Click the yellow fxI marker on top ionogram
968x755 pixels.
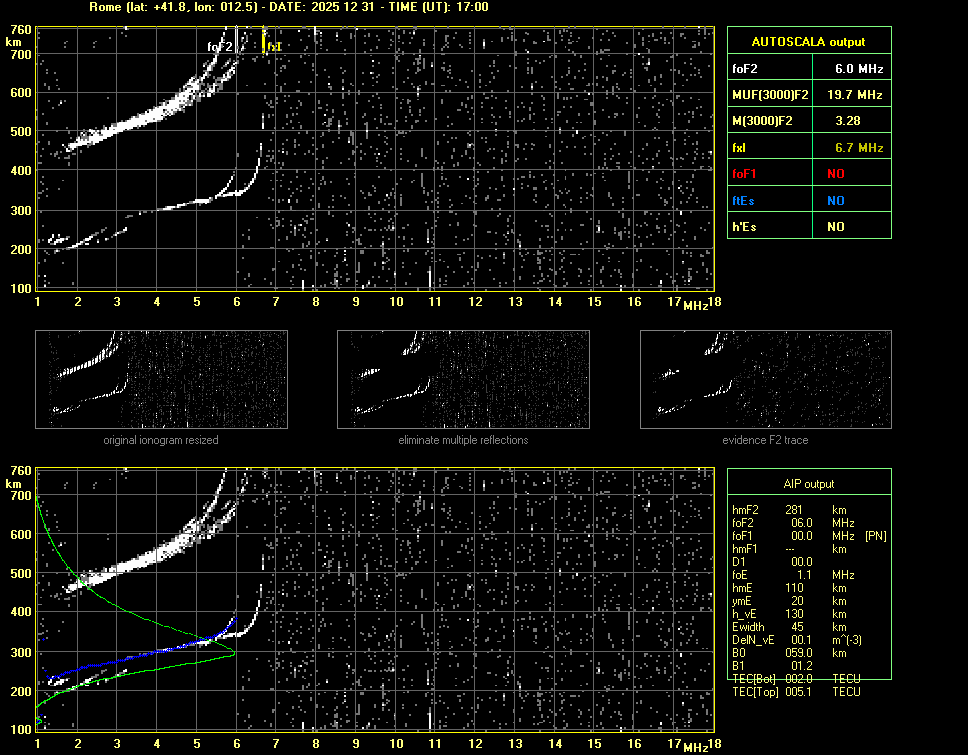click(264, 41)
